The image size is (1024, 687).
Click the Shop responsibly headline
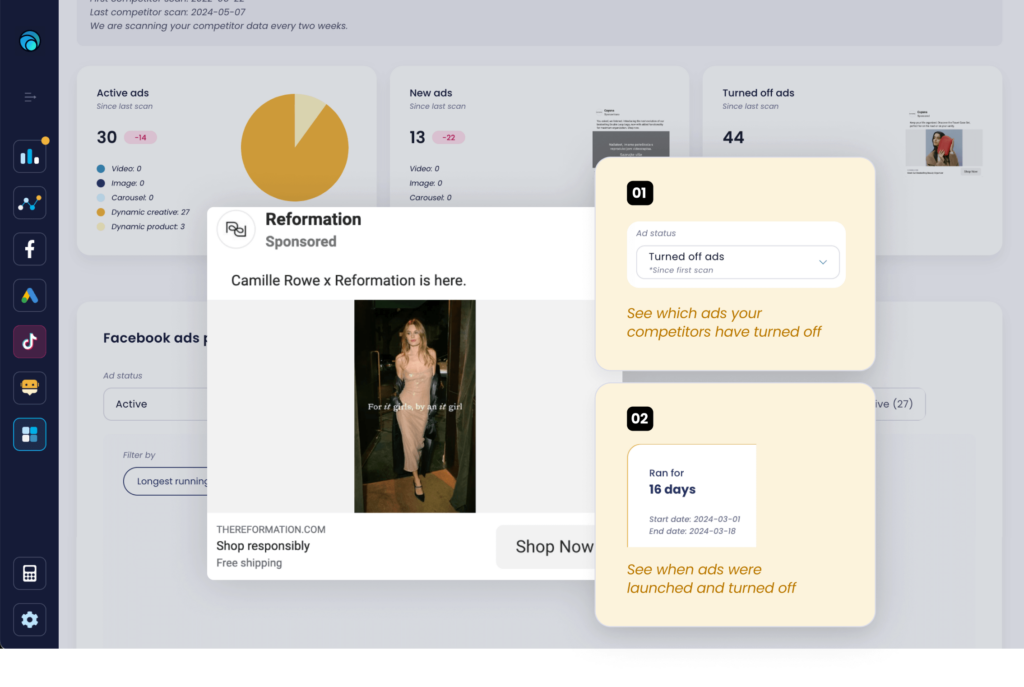point(263,546)
